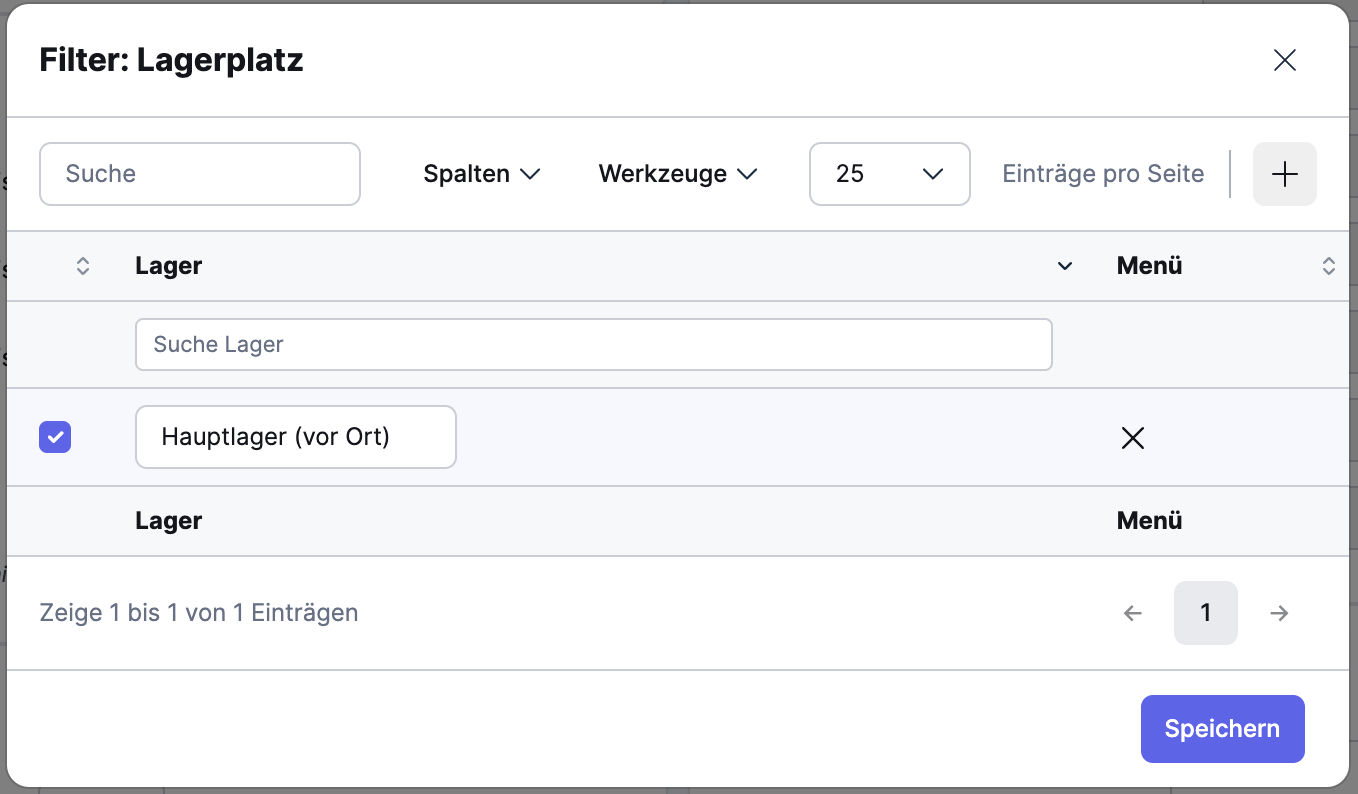Click the Menü header in the bottom row
The width and height of the screenshot is (1358, 794).
[1148, 521]
